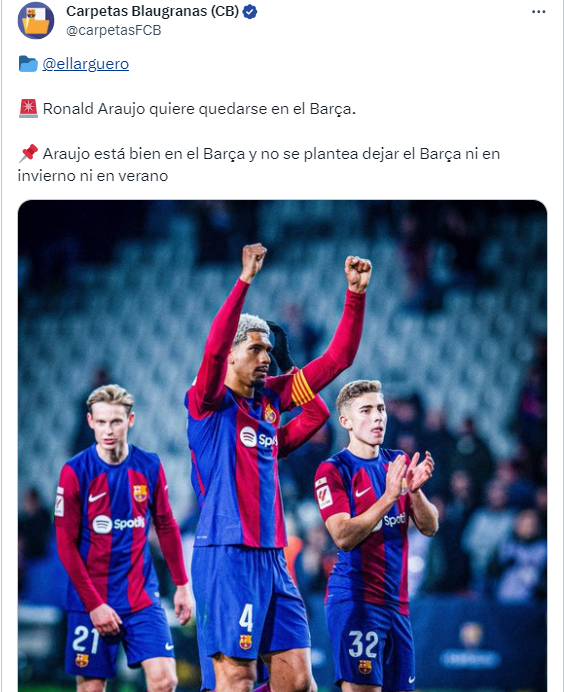Open the Carpetas Blaugranas profile avatar
Screen dimensions: 564x692
tap(36, 20)
